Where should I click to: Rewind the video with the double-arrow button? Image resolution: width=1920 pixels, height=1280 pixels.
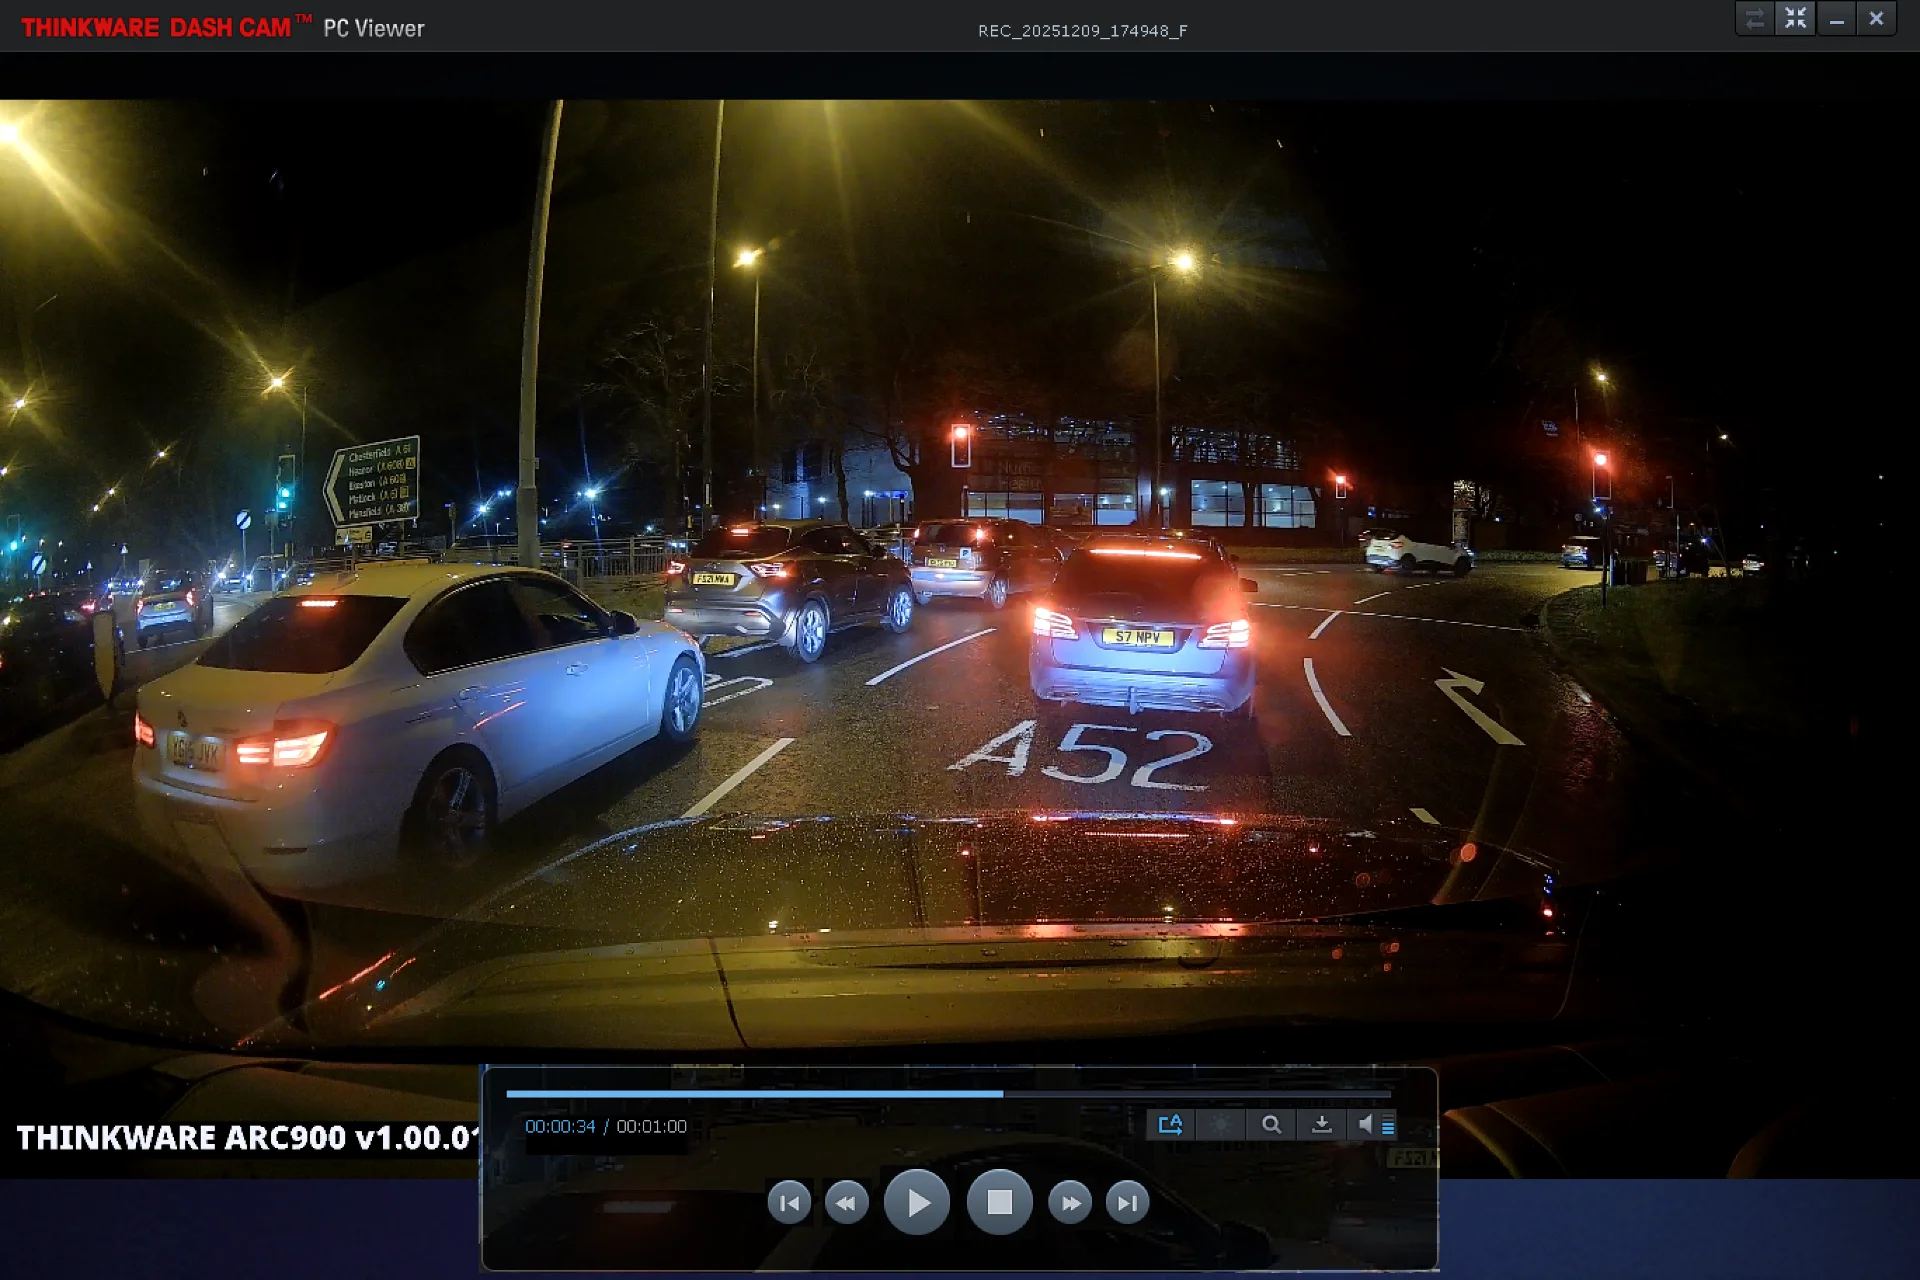click(846, 1203)
